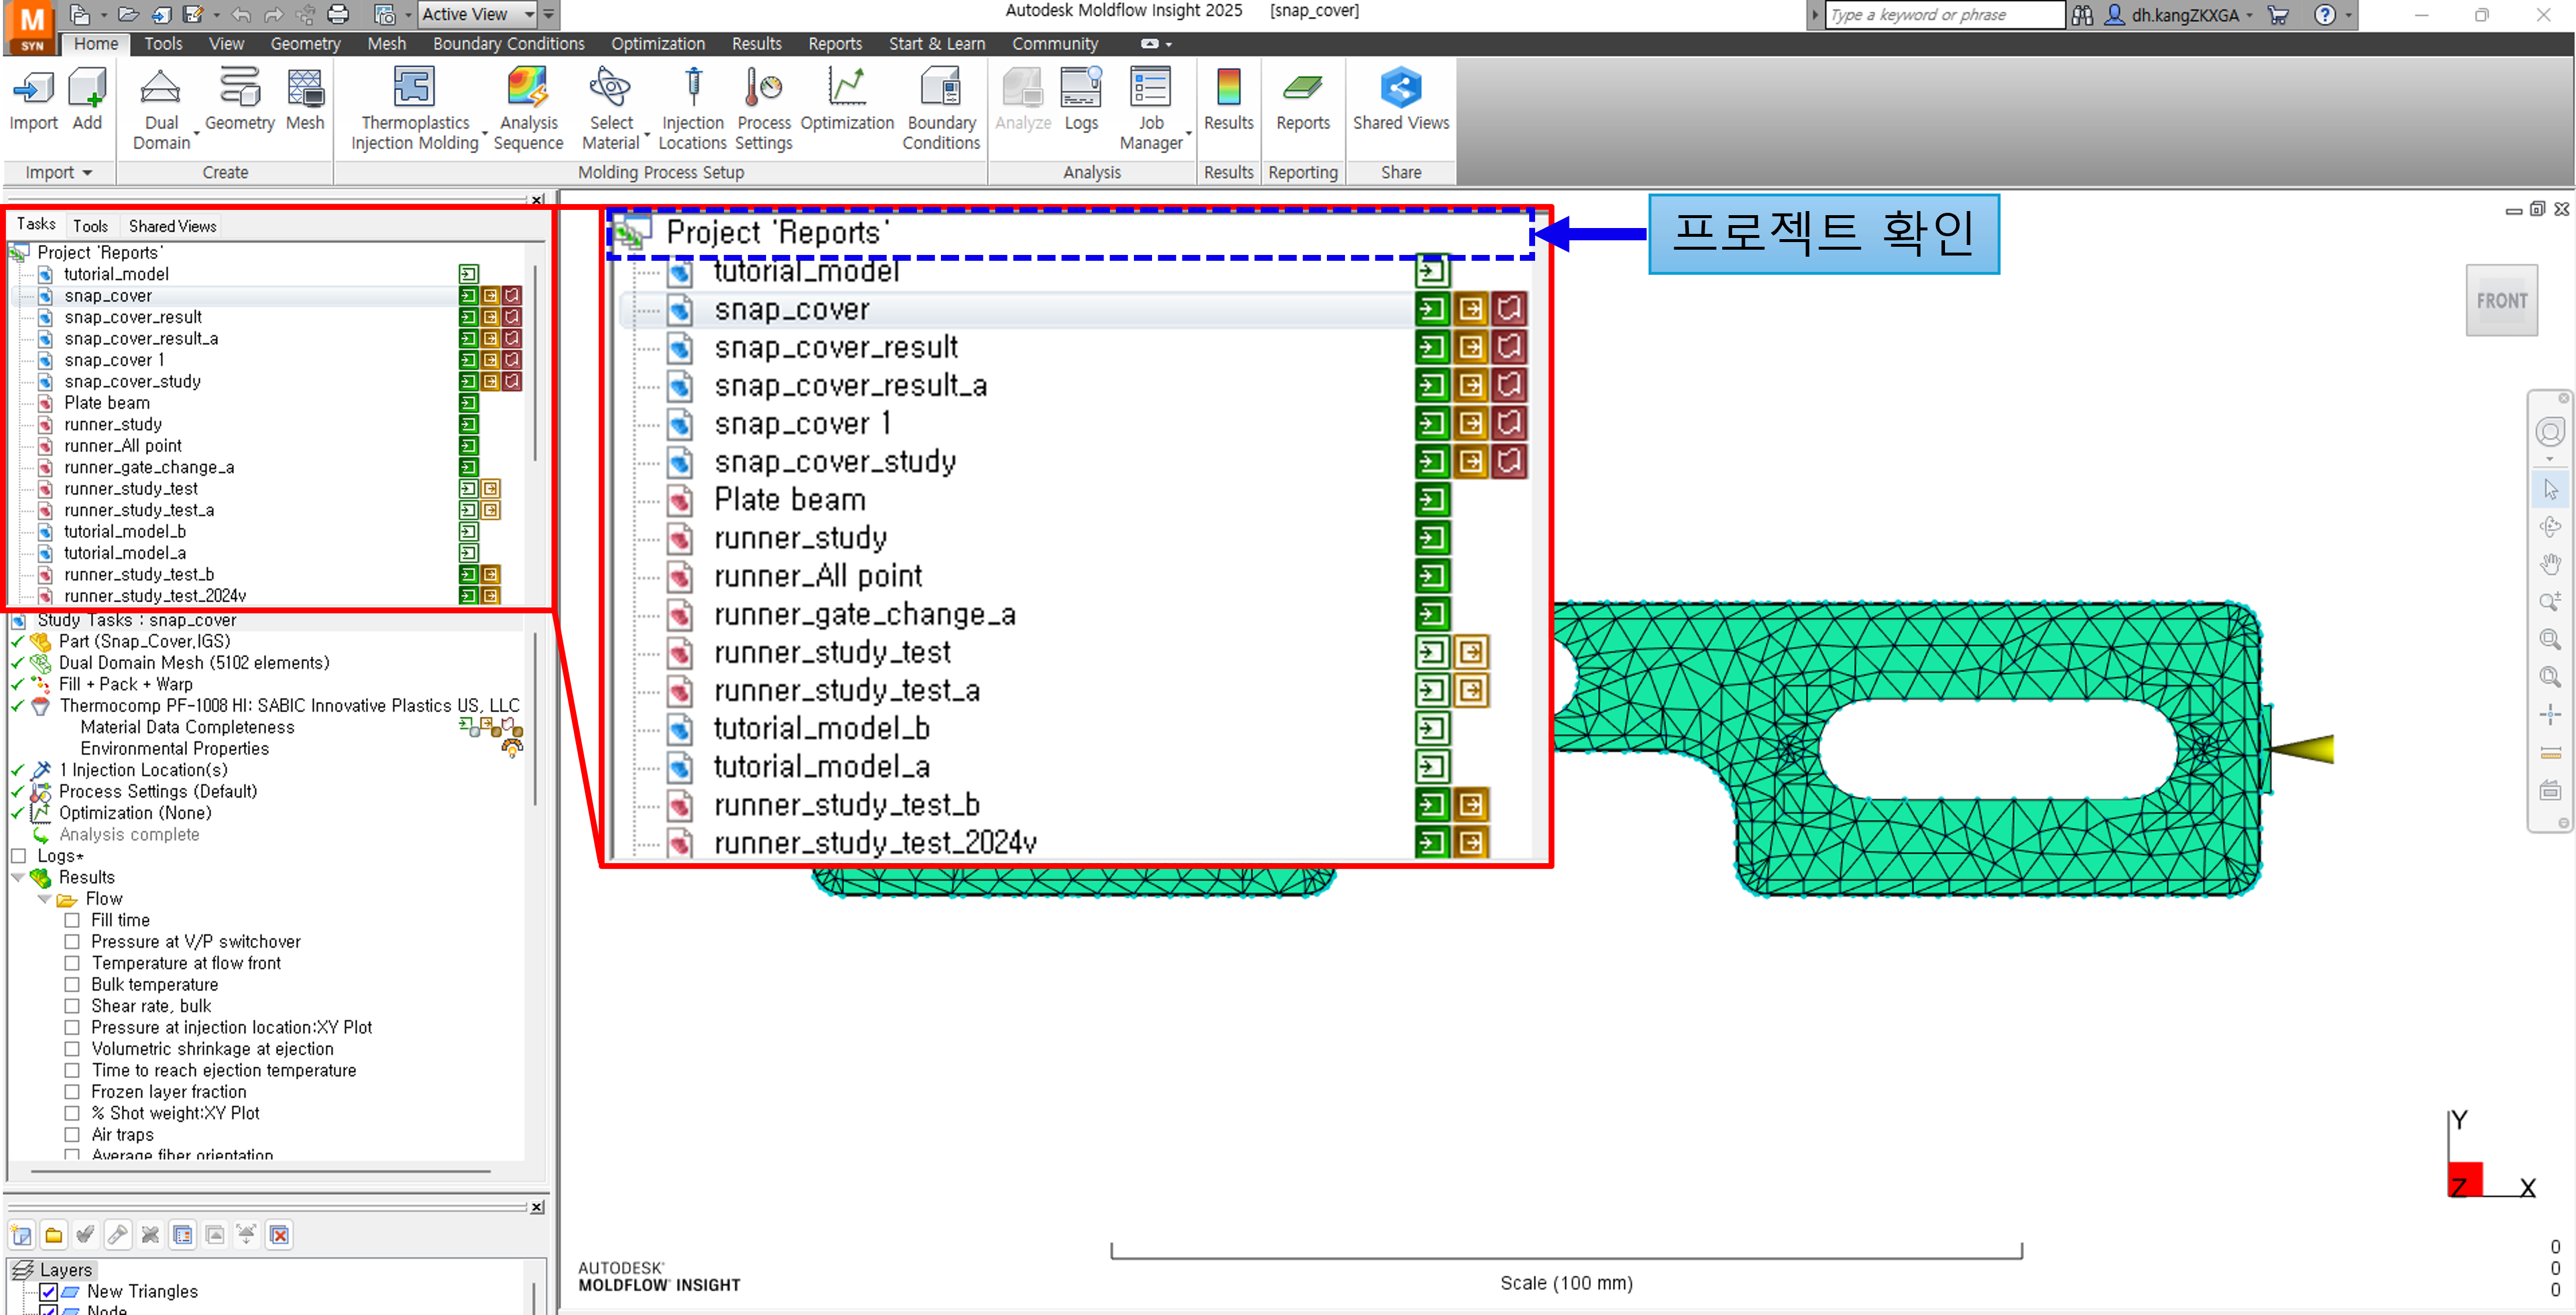Click the Save Study icon in quick access

194,14
